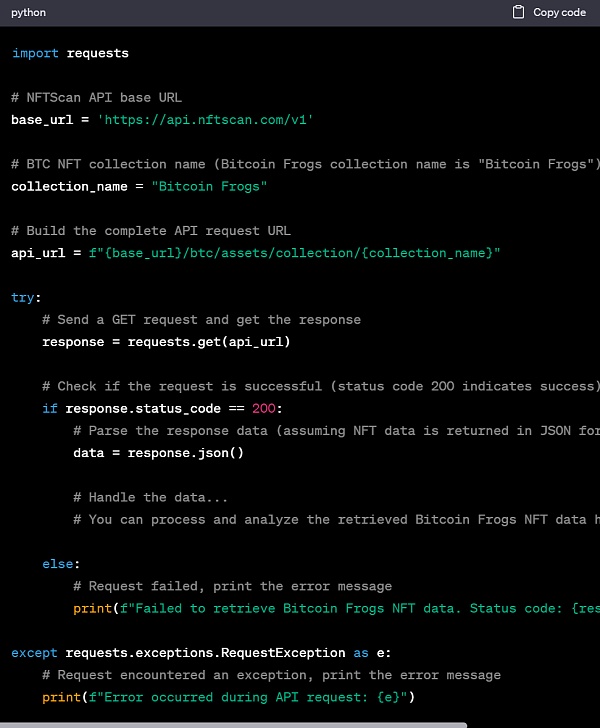
Task: Click the 'Error occurred' print statement
Action: 228,697
